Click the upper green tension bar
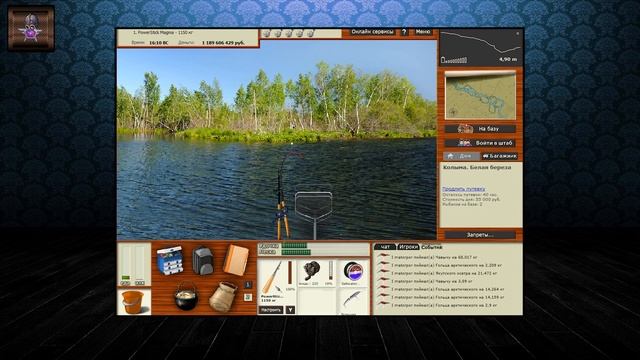This screenshot has height=360, width=640. 294,246
